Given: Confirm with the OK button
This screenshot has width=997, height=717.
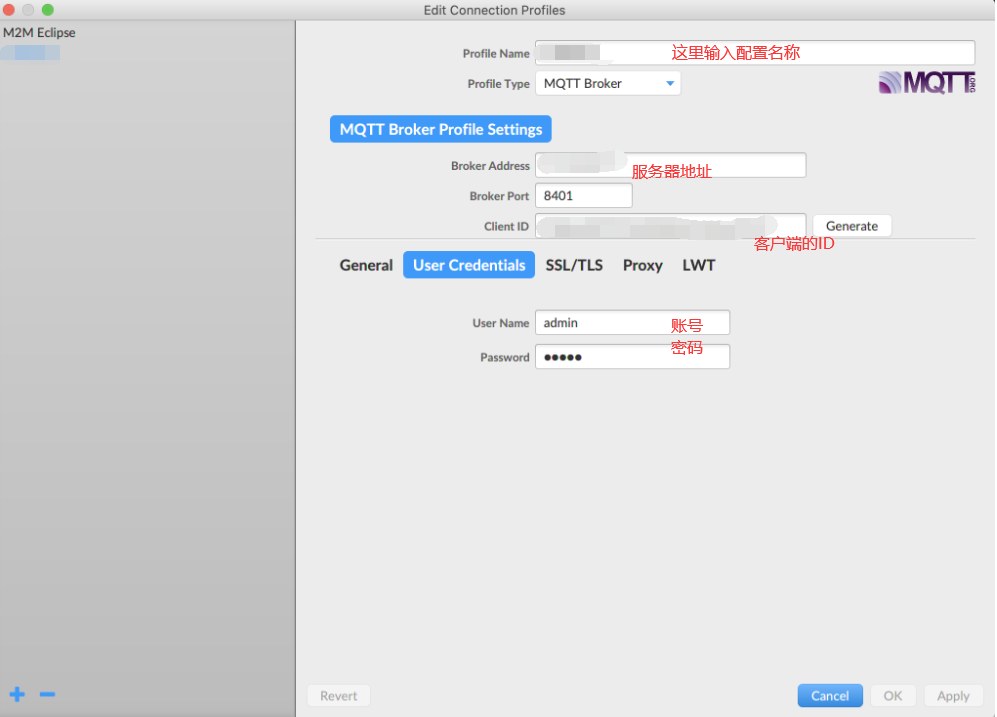Looking at the screenshot, I should pyautogui.click(x=893, y=696).
